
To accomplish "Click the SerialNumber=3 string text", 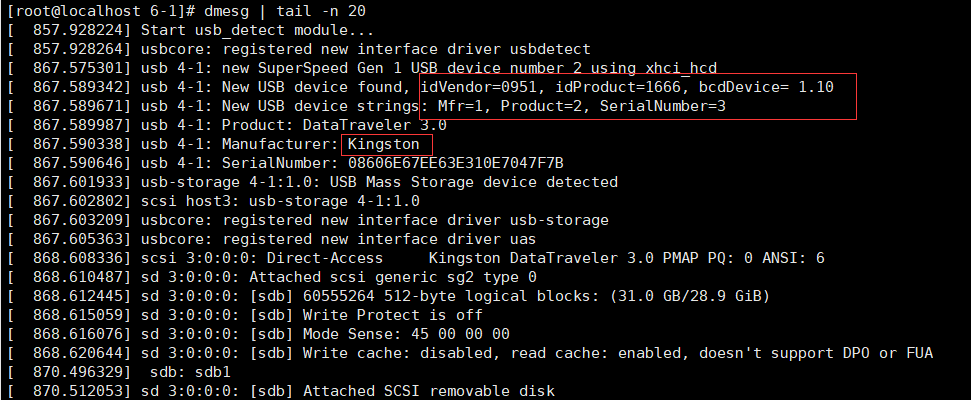I will (x=662, y=107).
